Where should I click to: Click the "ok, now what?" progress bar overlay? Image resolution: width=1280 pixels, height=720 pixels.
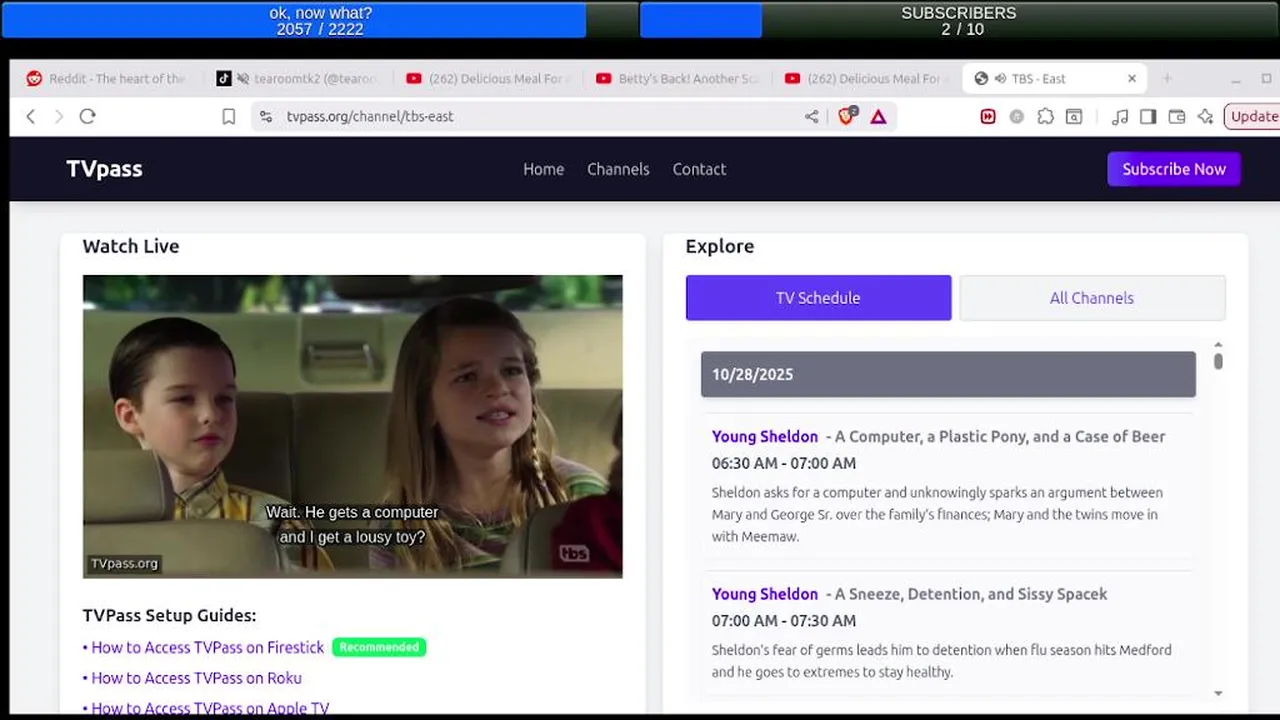click(x=320, y=20)
